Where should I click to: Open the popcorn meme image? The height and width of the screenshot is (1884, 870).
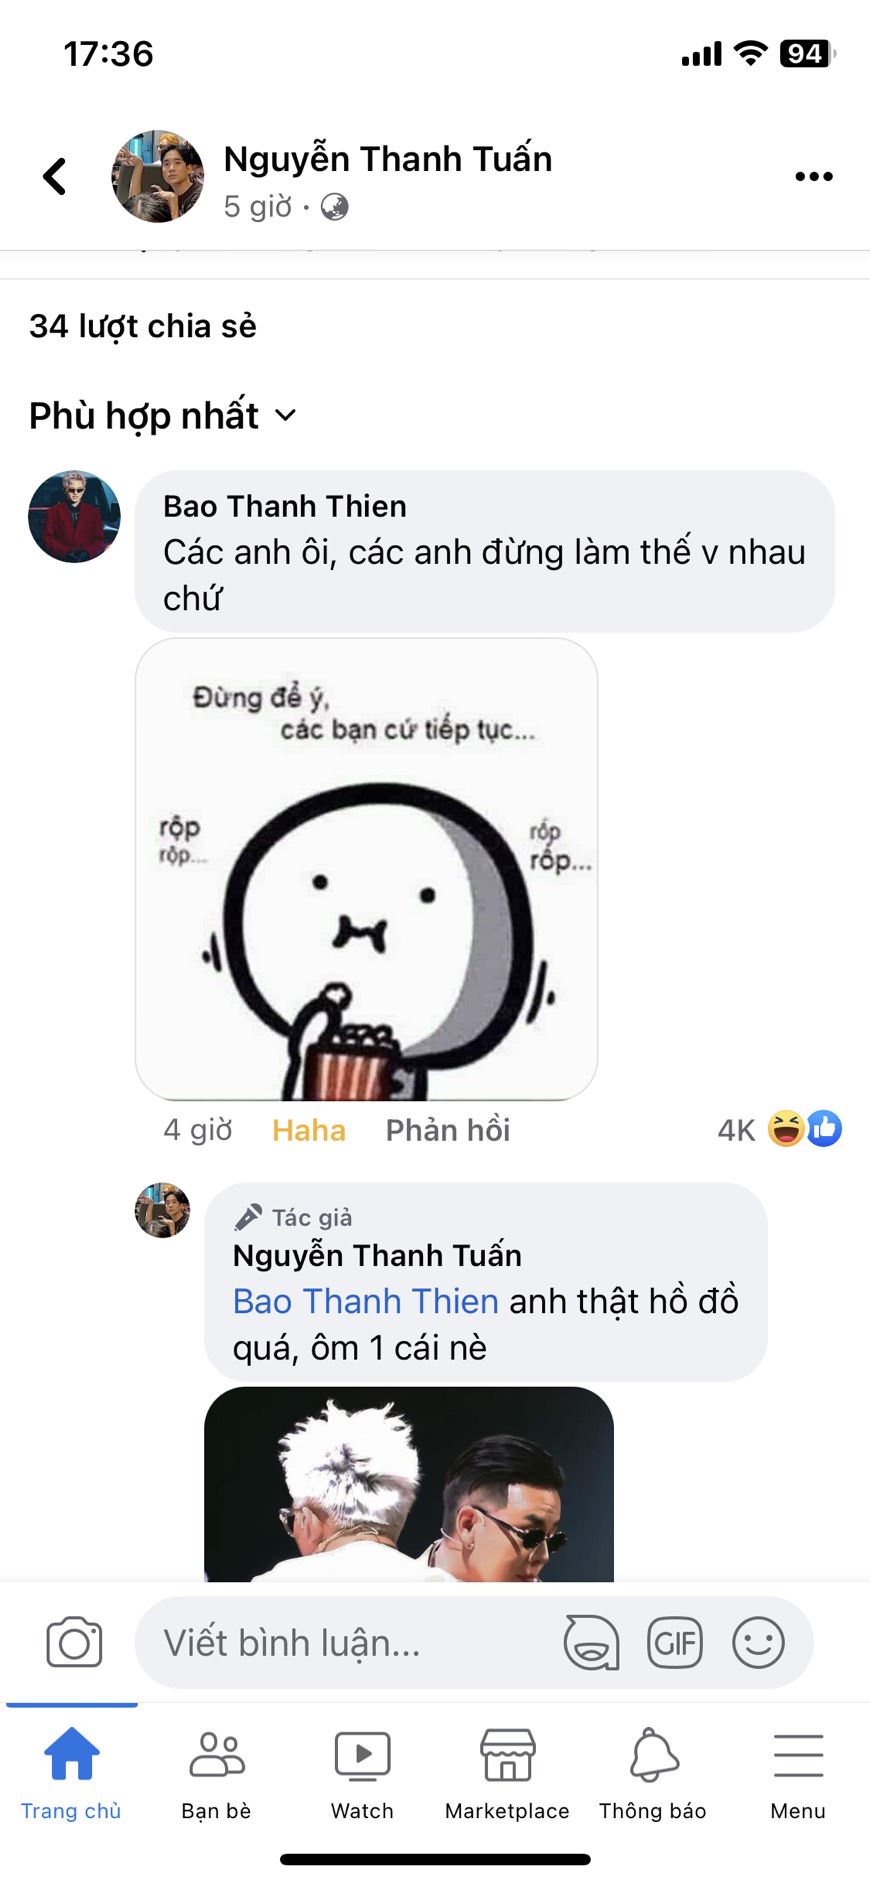tap(366, 869)
